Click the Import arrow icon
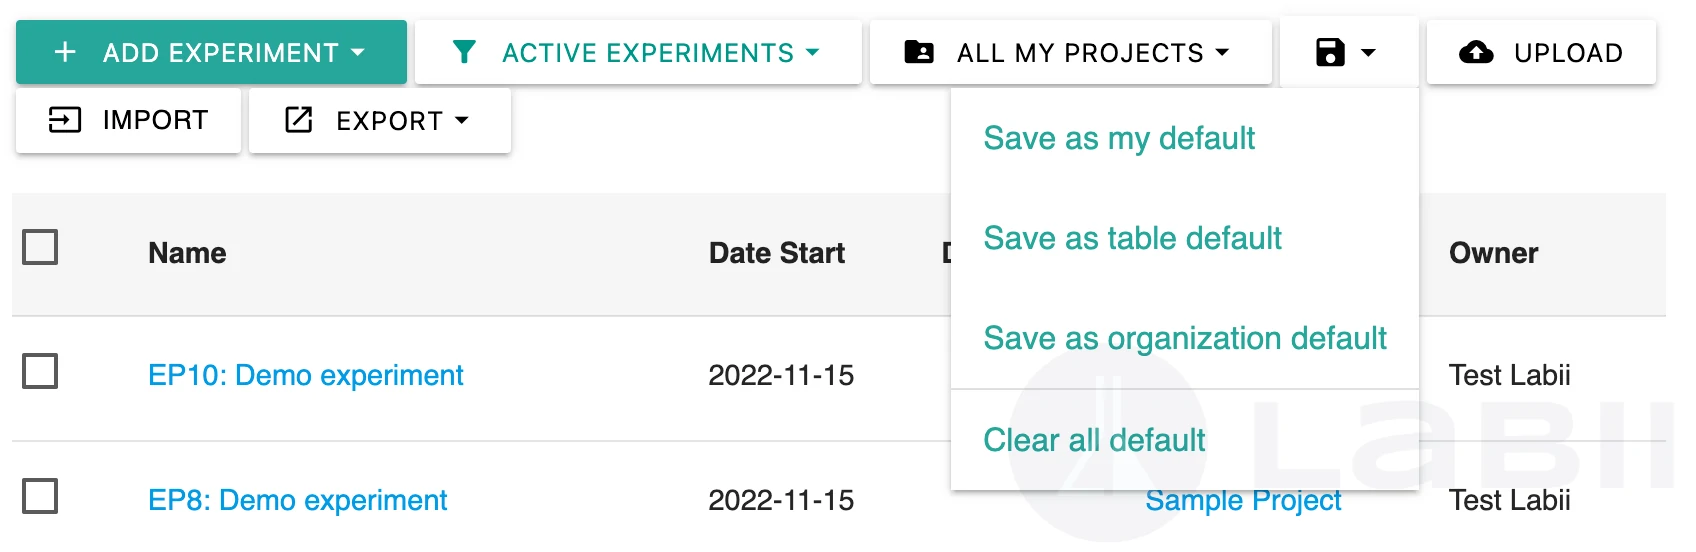The image size is (1696, 552). pos(65,120)
